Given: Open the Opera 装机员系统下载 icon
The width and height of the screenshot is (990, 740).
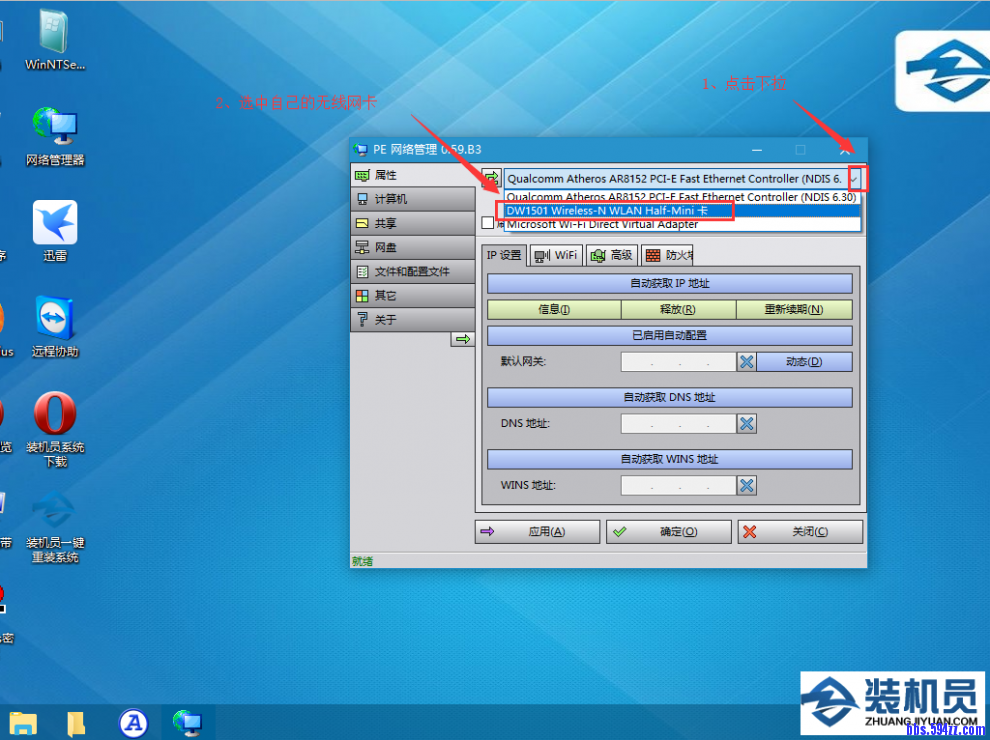Looking at the screenshot, I should coord(54,414).
